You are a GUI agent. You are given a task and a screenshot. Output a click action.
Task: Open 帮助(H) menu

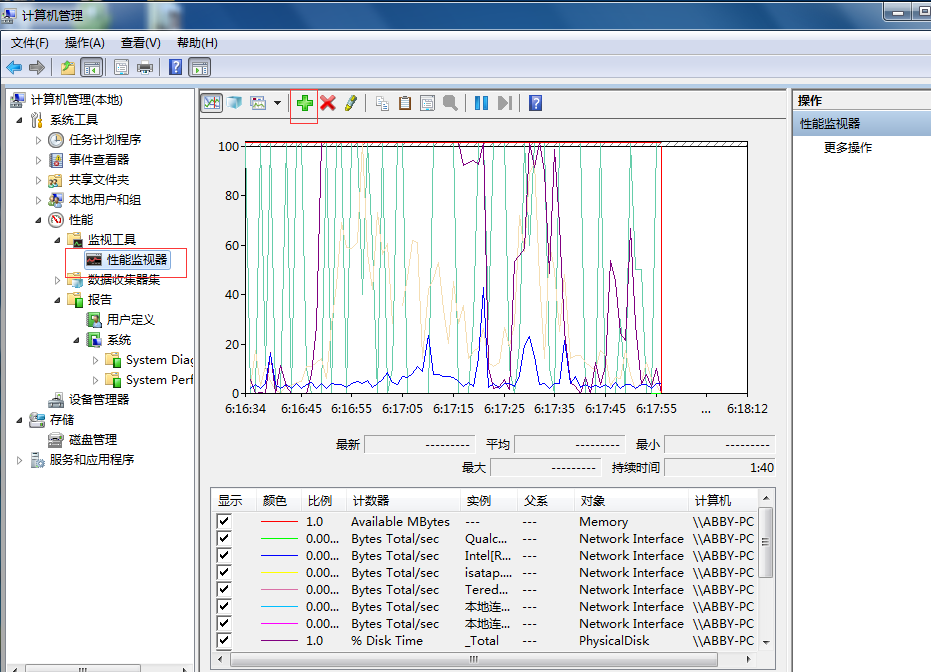197,43
